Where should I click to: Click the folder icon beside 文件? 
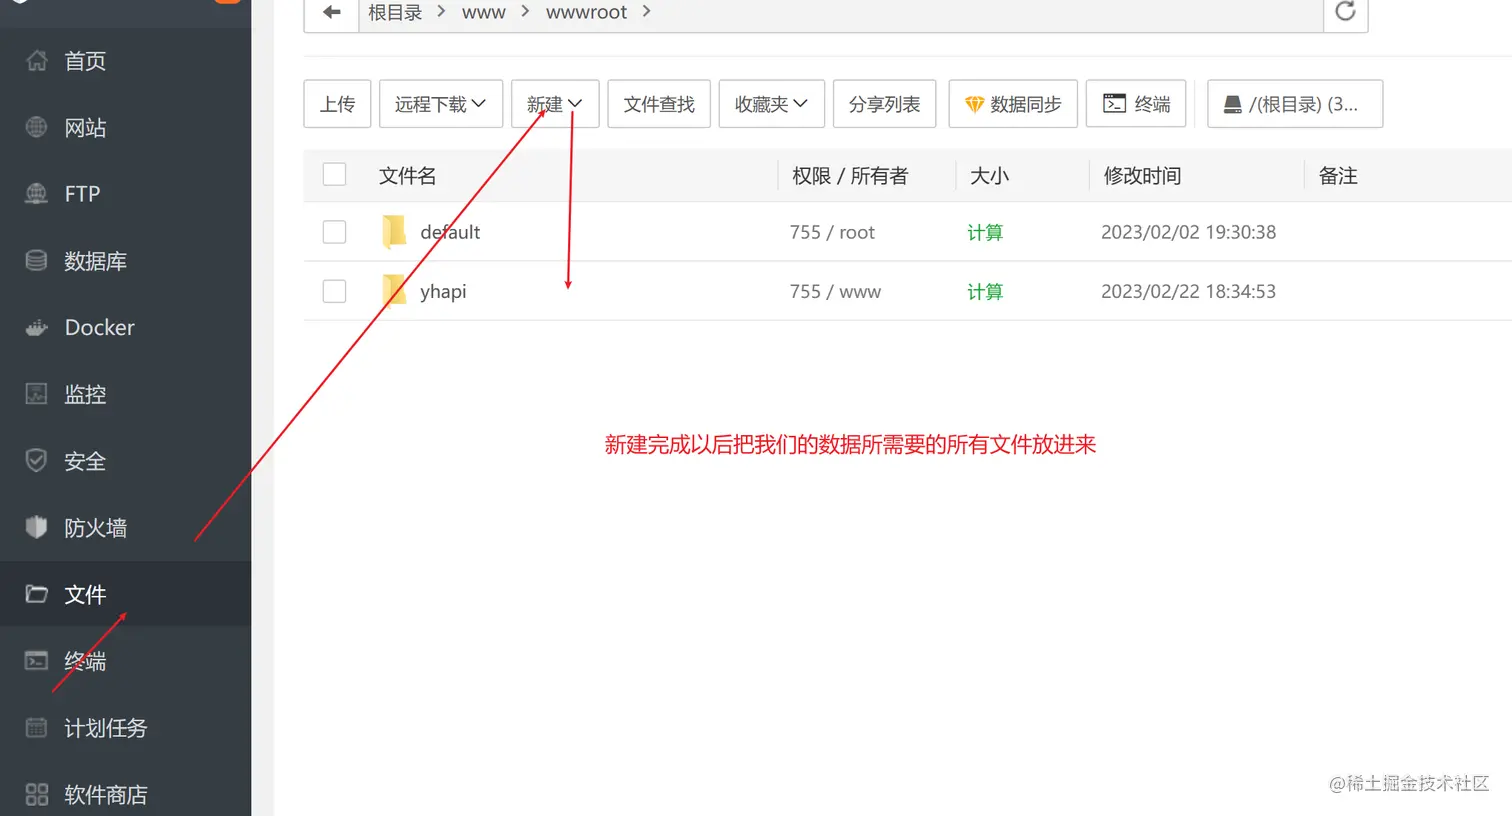pyautogui.click(x=36, y=594)
